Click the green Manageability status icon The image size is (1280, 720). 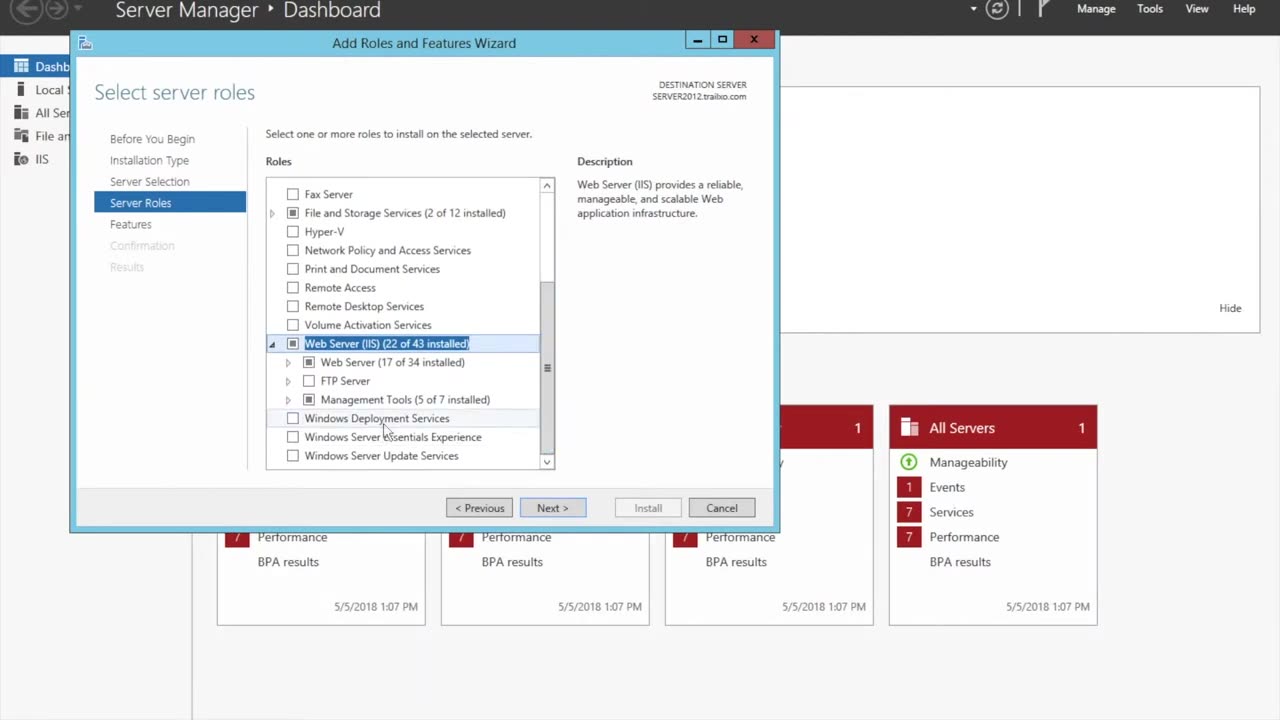pos(908,462)
